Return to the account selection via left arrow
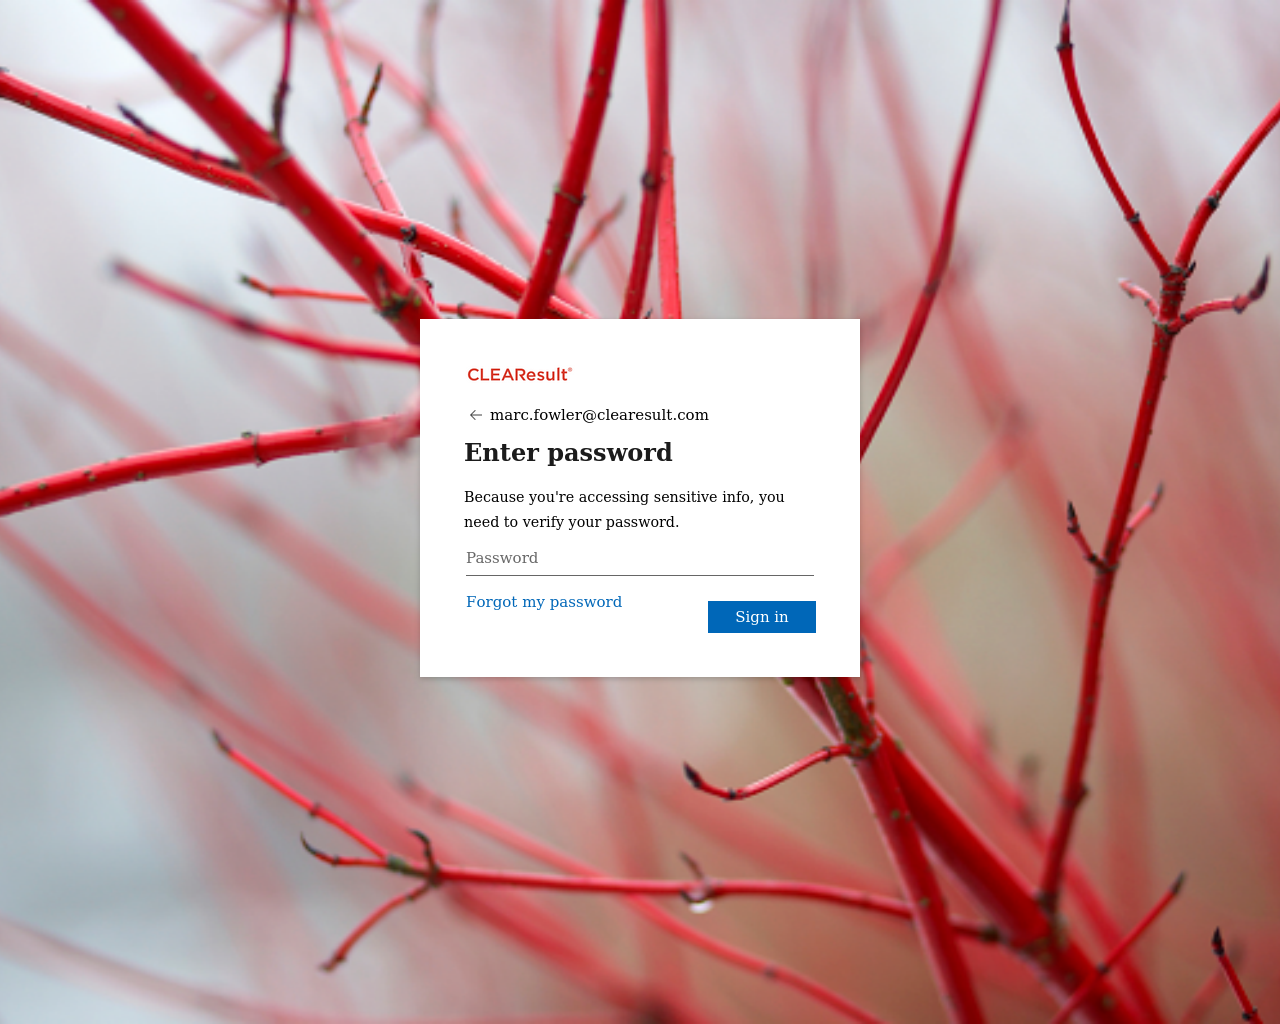1280x1024 pixels. point(476,415)
